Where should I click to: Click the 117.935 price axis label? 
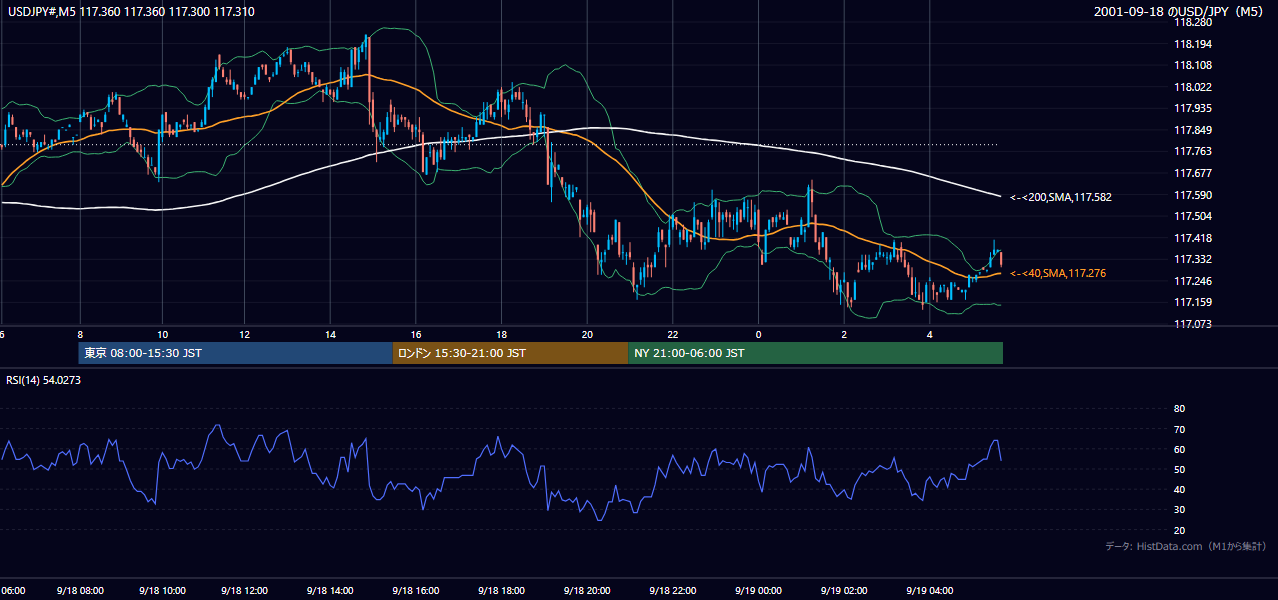pos(1192,108)
